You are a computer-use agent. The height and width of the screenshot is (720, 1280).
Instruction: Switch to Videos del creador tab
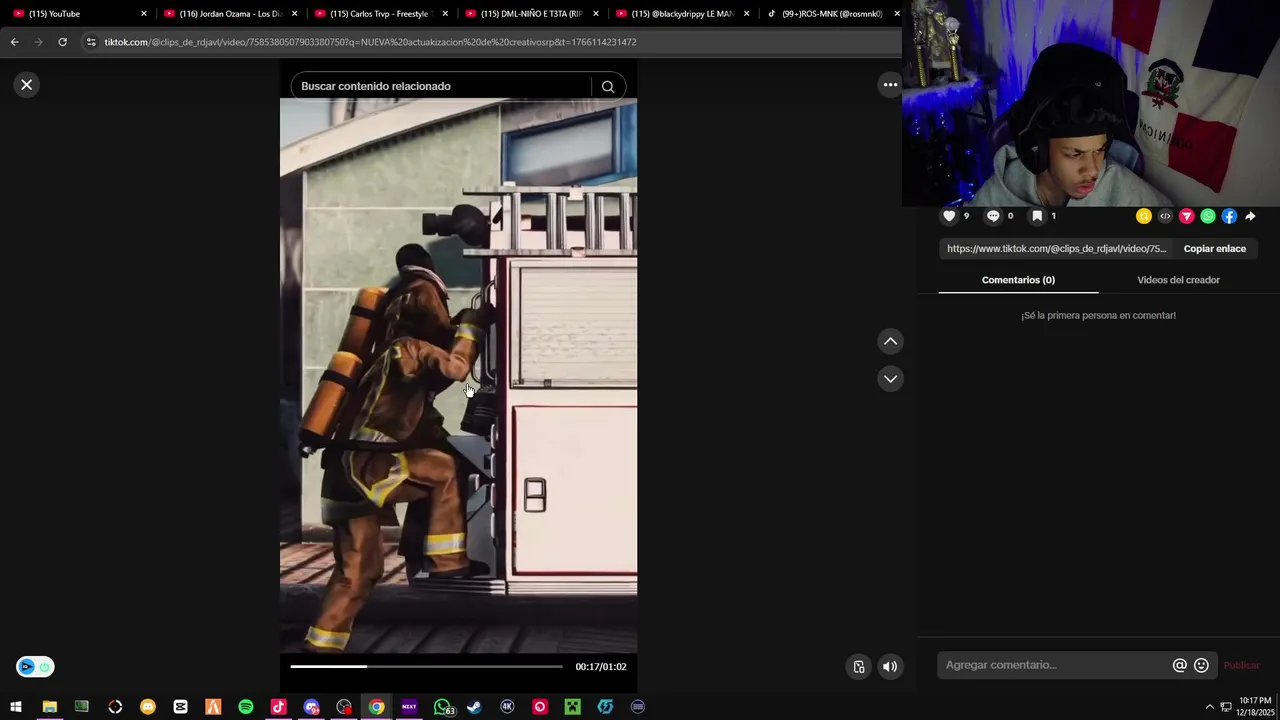pos(1178,280)
